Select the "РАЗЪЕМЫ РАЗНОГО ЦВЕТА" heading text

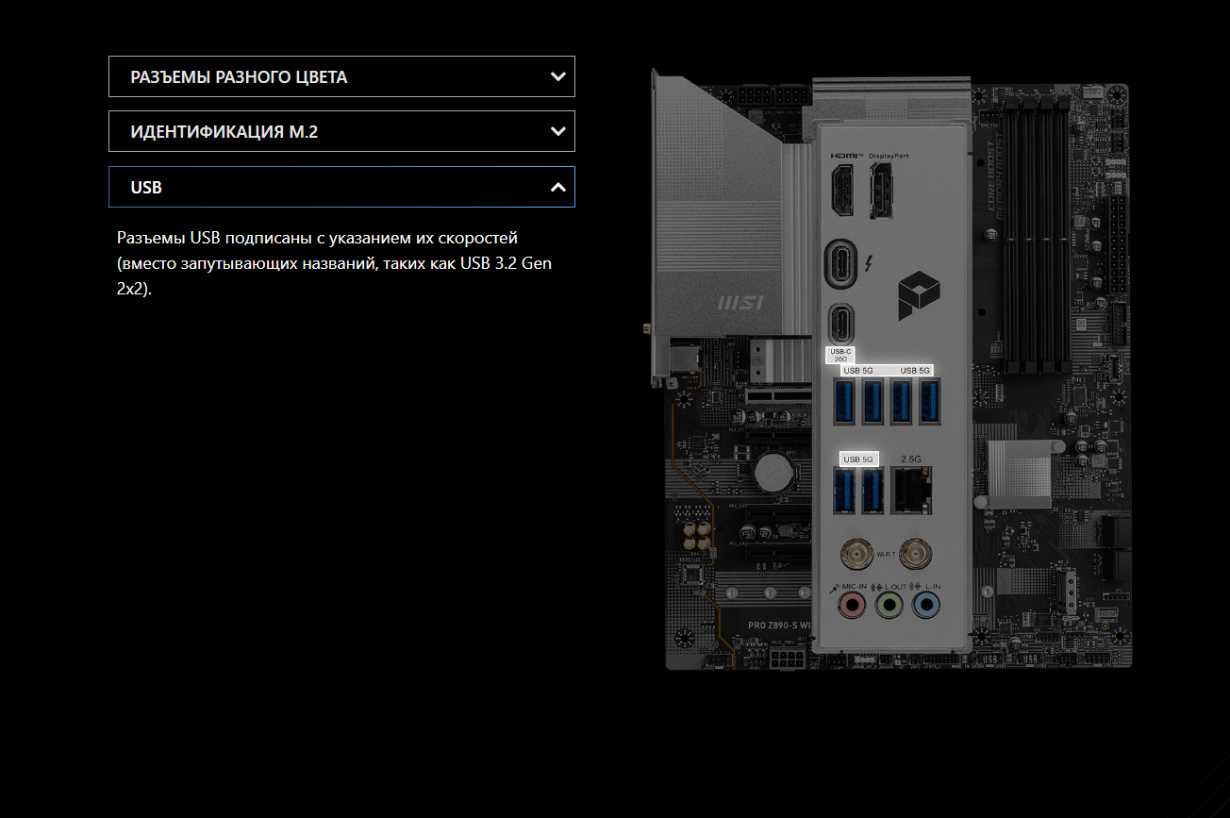(238, 77)
